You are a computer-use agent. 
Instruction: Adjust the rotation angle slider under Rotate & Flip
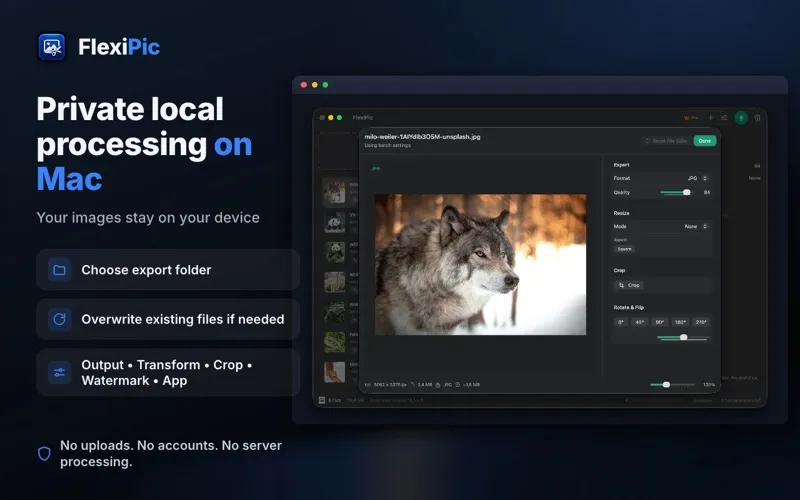coord(683,337)
